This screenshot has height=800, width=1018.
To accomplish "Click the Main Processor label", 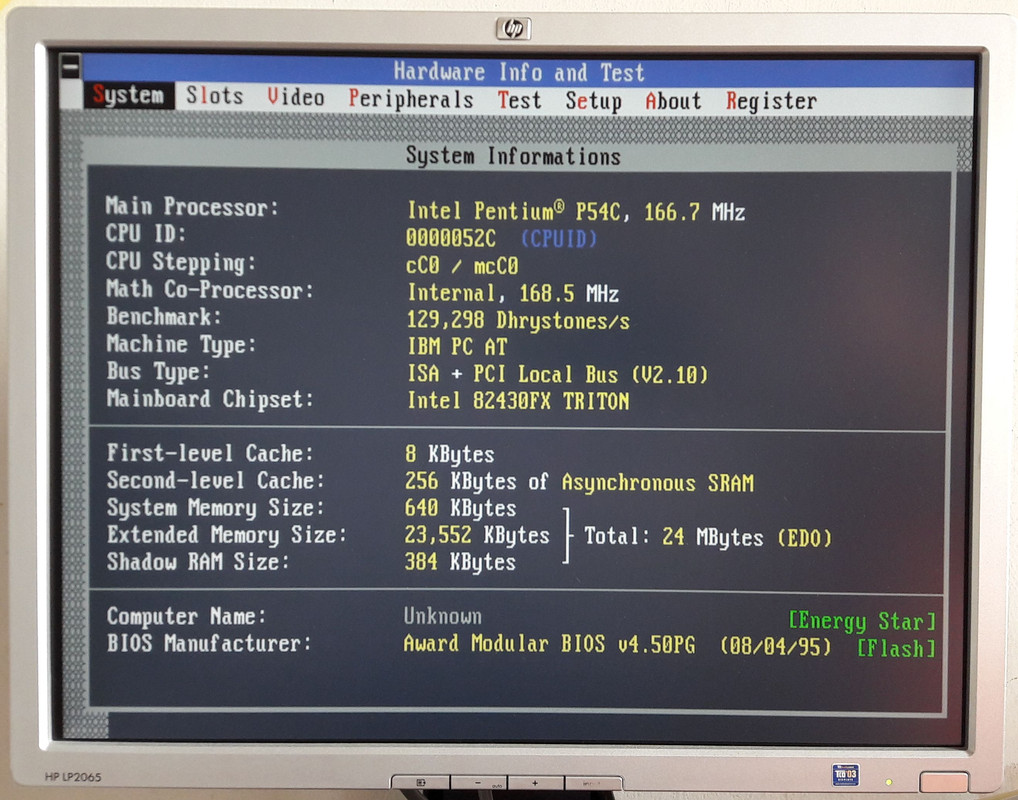I will (192, 207).
